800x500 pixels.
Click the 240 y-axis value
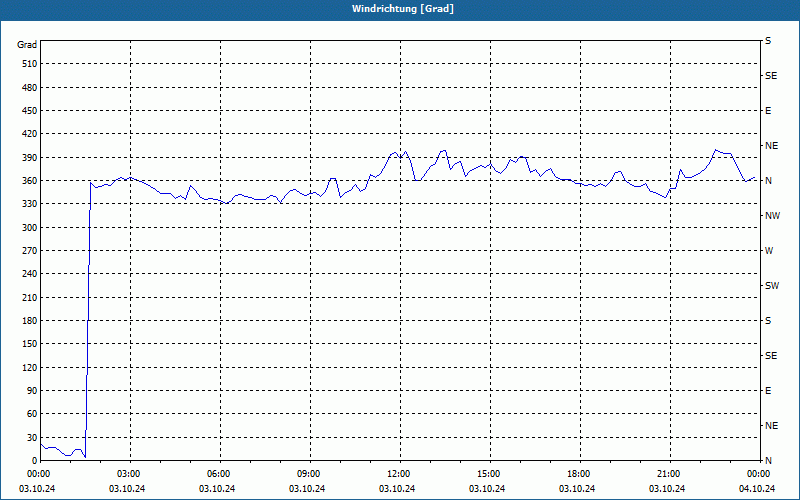pos(30,274)
